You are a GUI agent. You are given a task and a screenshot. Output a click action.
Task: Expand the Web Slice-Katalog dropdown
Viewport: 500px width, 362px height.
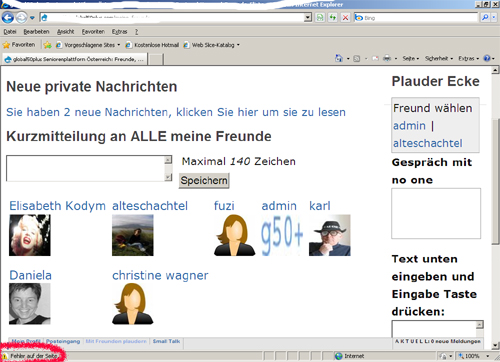tap(238, 45)
